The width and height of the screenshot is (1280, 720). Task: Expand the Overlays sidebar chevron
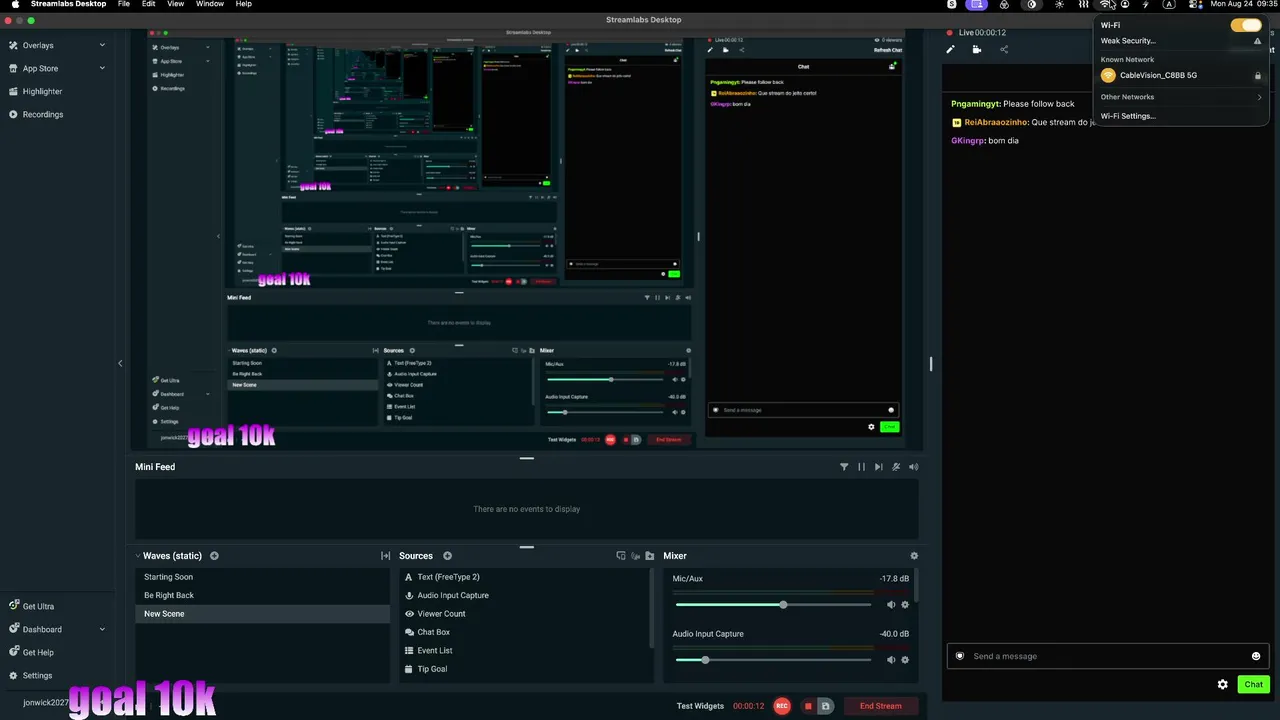tap(102, 45)
